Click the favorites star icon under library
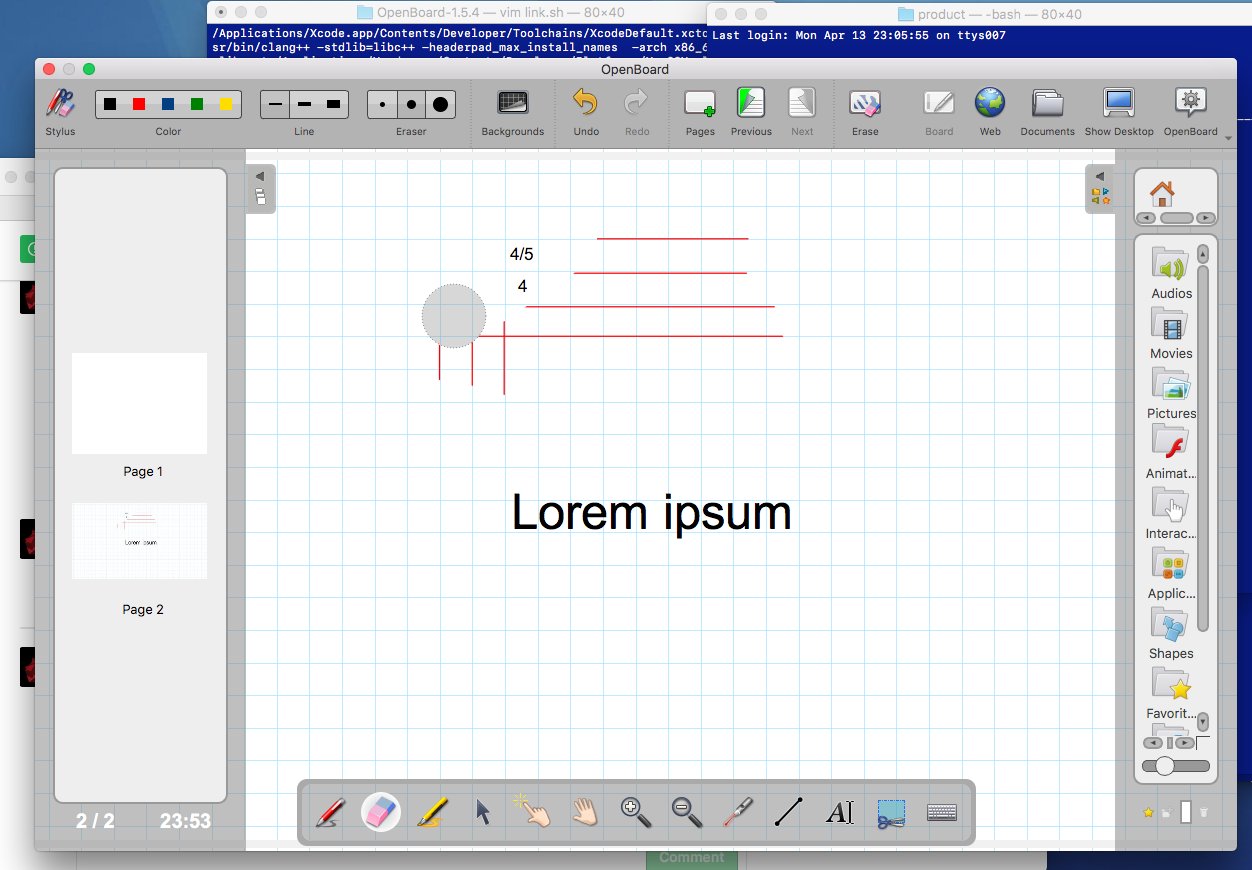The height and width of the screenshot is (870, 1252). (x=1148, y=812)
